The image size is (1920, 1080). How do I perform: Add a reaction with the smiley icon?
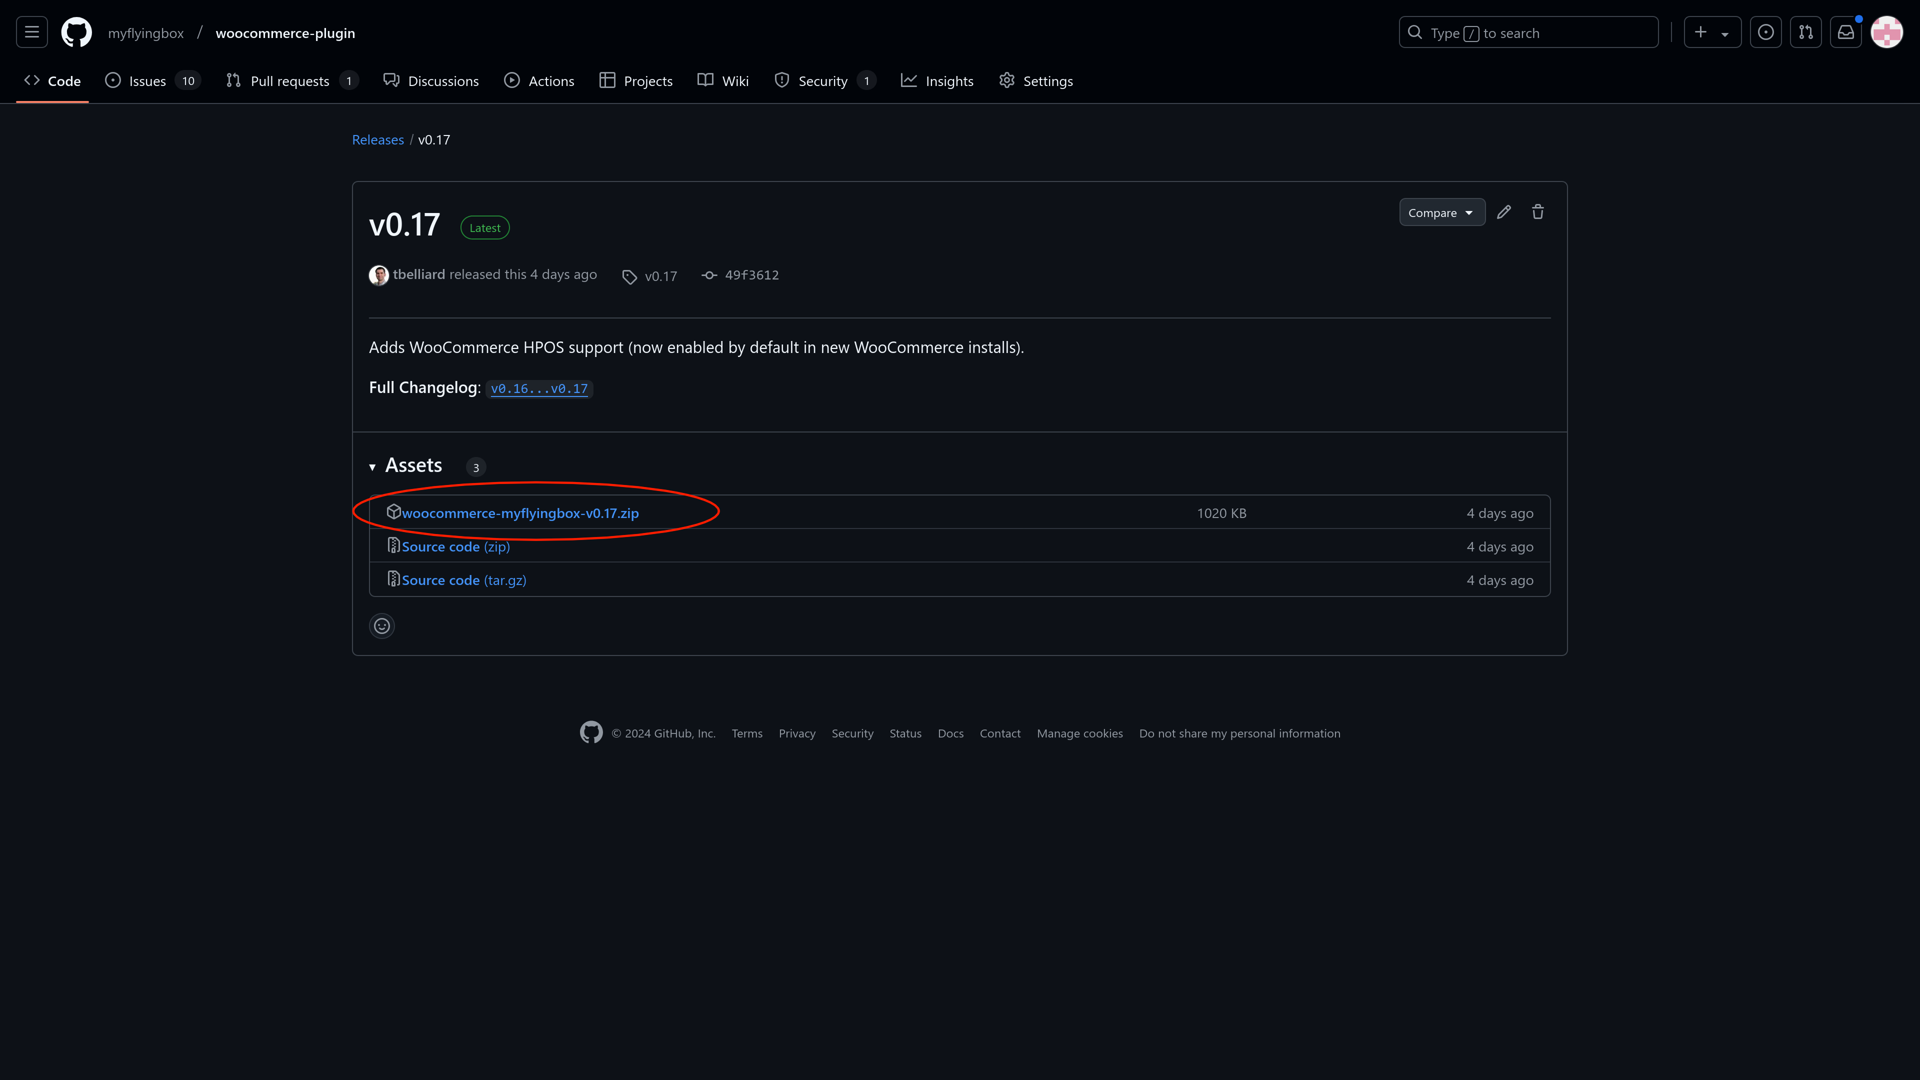point(382,626)
